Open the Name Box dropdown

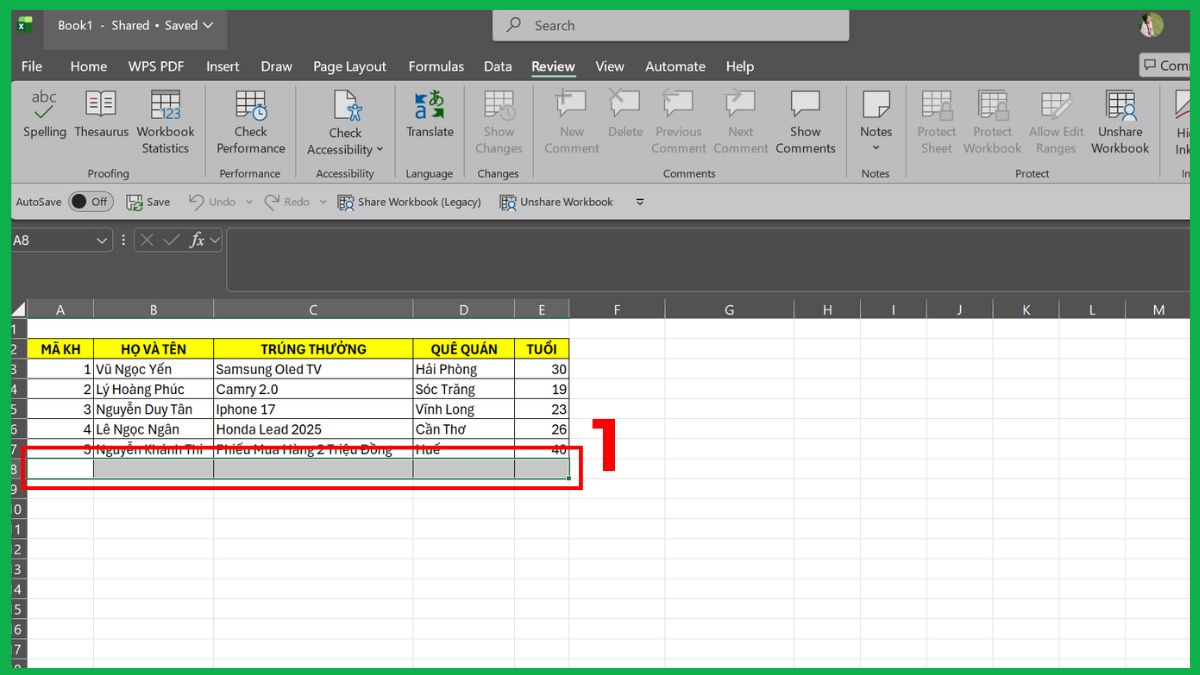[102, 240]
